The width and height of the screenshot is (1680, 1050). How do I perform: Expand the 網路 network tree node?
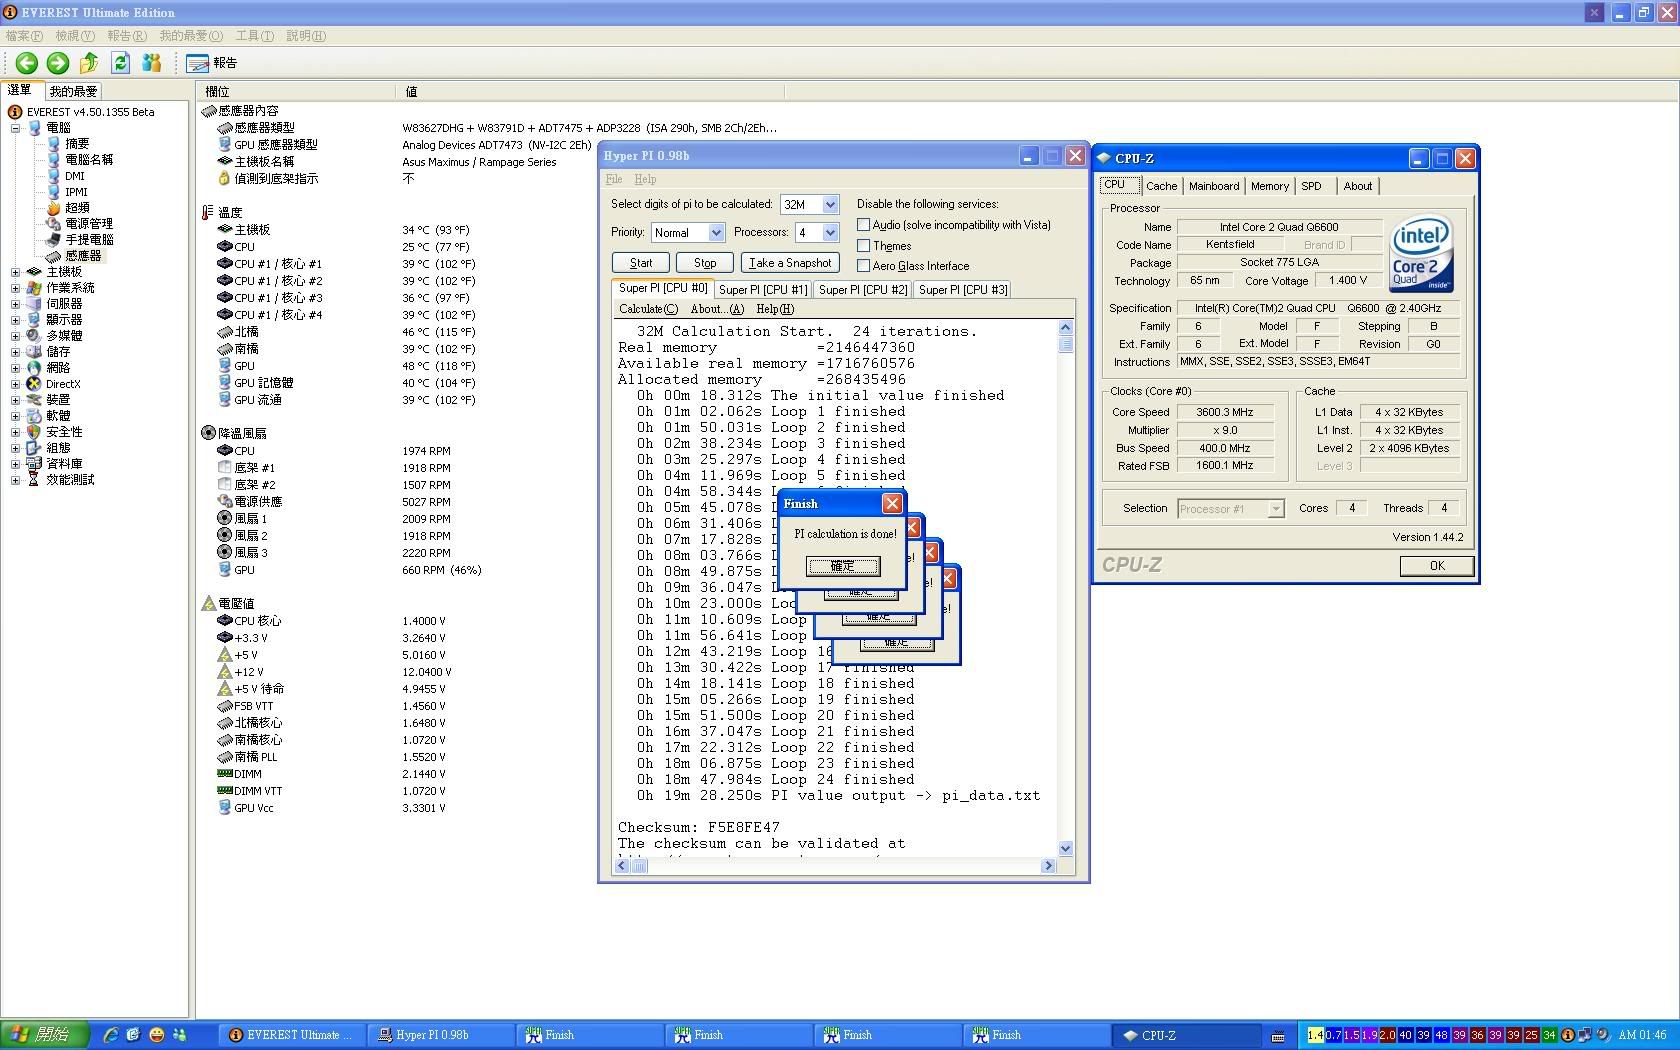pos(15,368)
